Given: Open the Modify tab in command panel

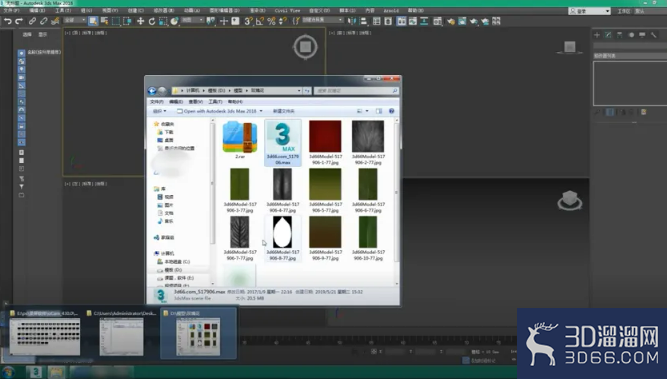Looking at the screenshot, I should (x=608, y=35).
